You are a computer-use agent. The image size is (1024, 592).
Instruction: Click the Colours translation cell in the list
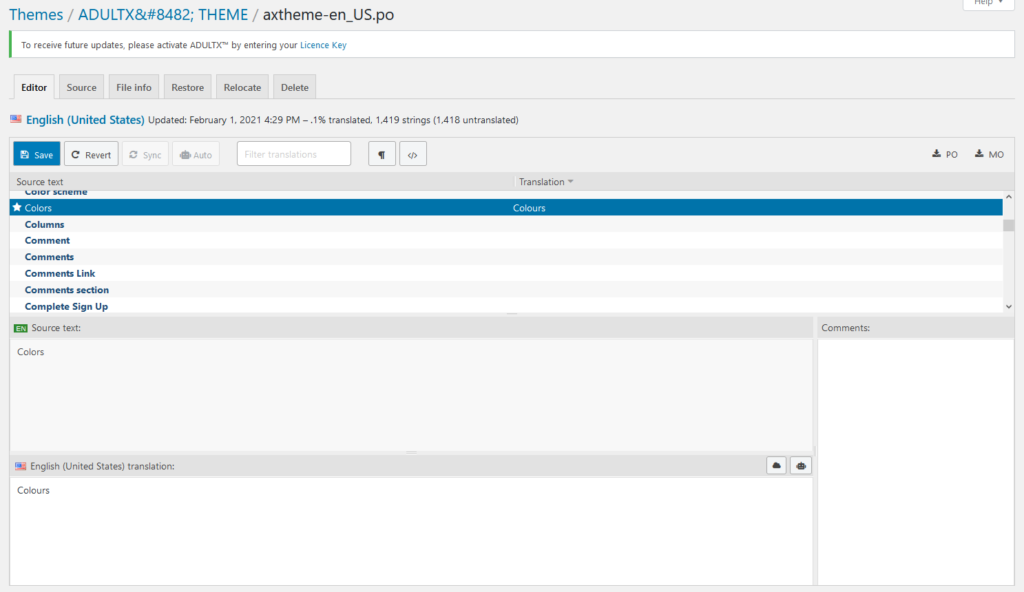(529, 208)
